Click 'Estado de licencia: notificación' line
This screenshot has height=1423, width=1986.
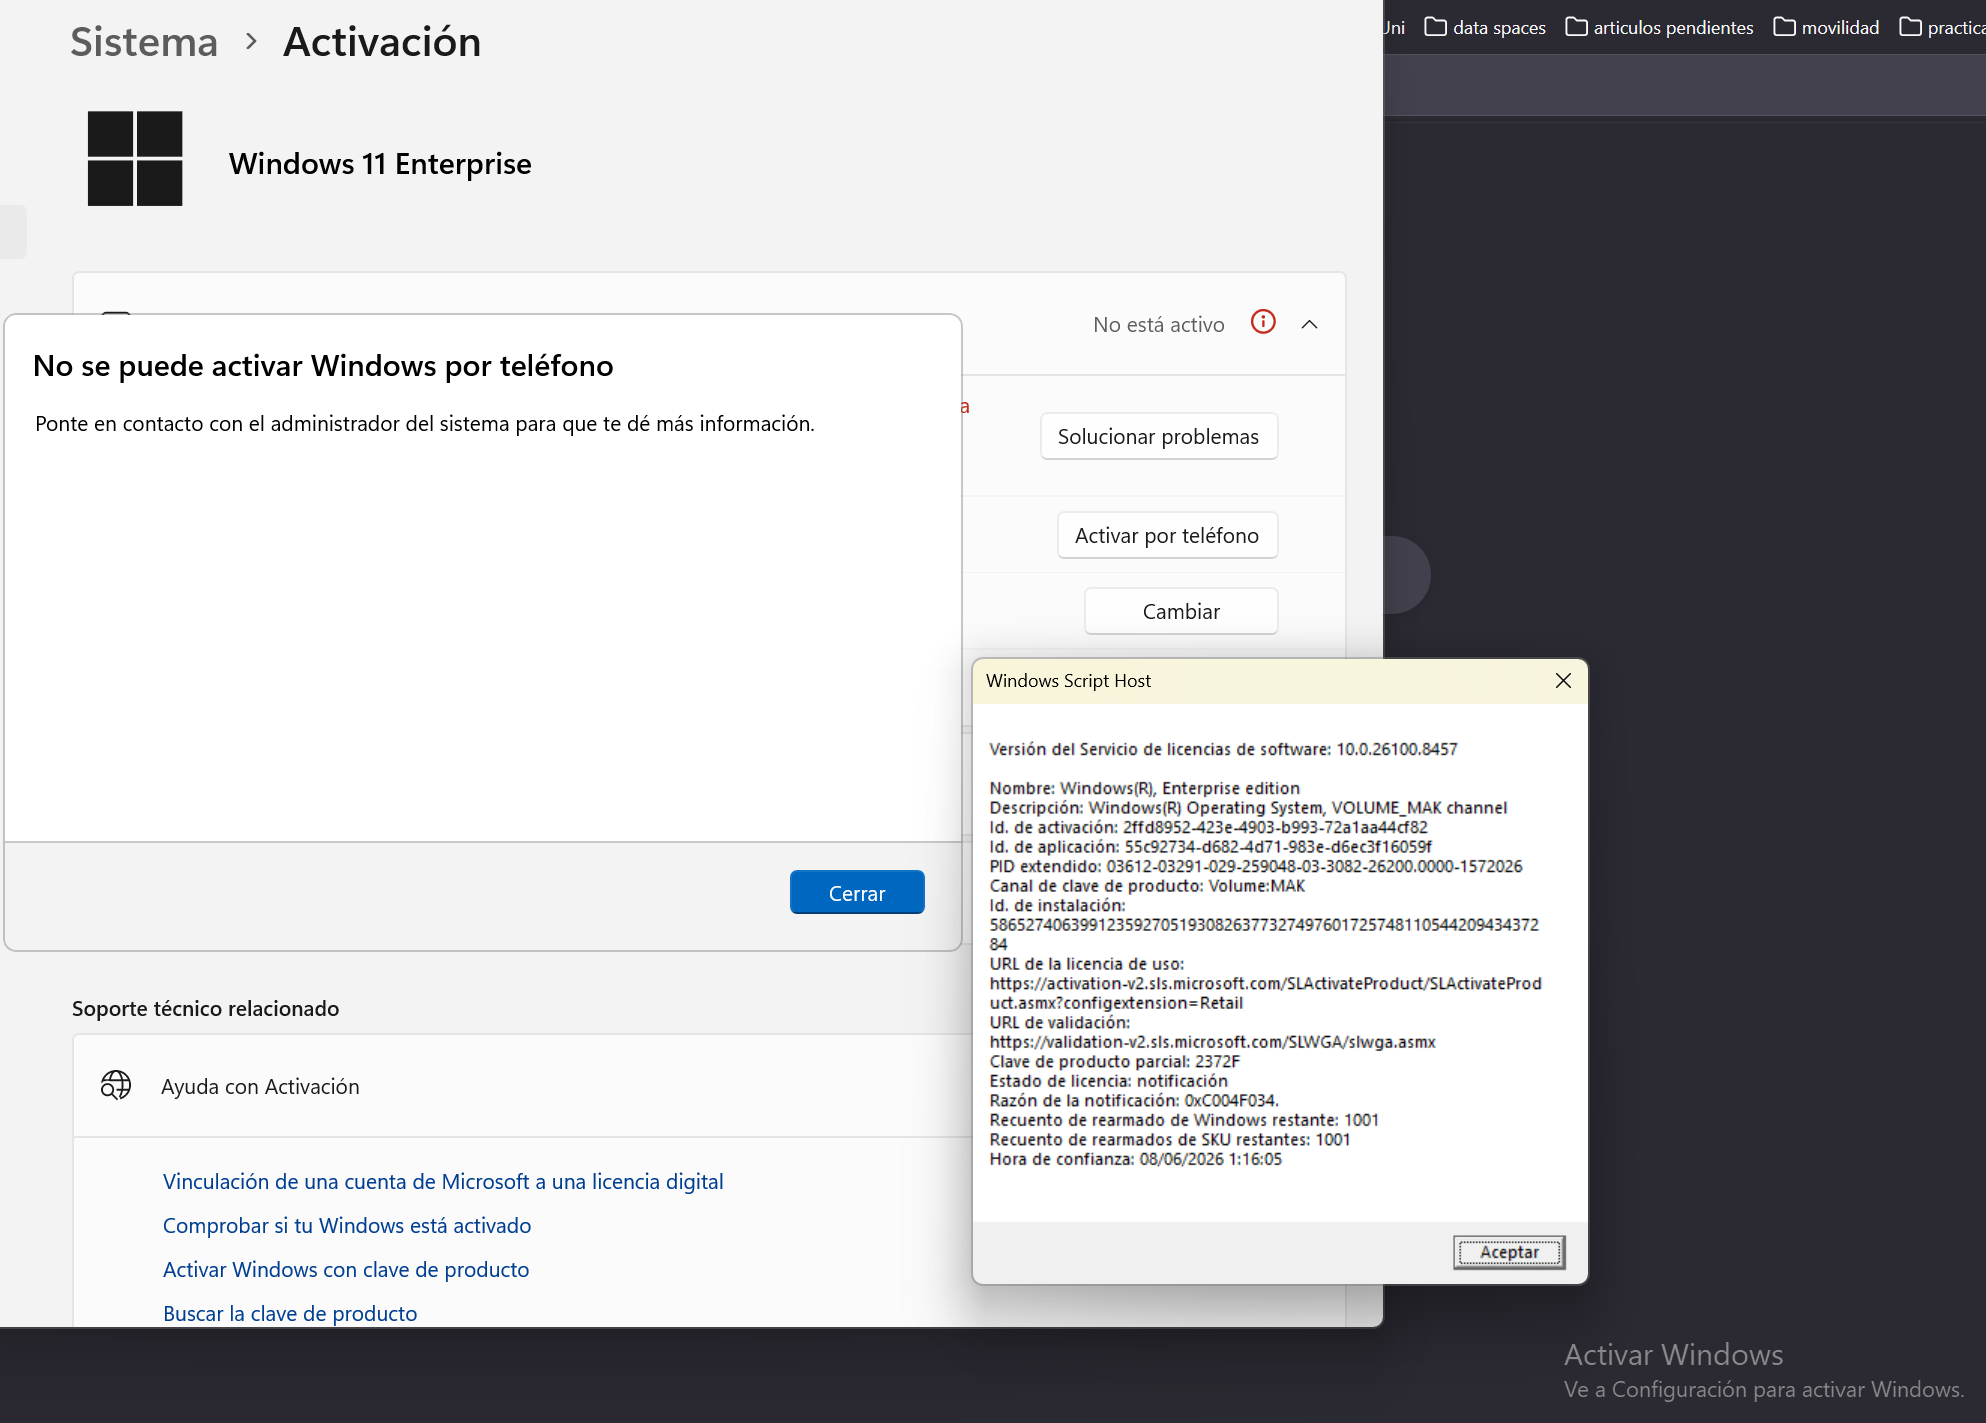1108,1081
